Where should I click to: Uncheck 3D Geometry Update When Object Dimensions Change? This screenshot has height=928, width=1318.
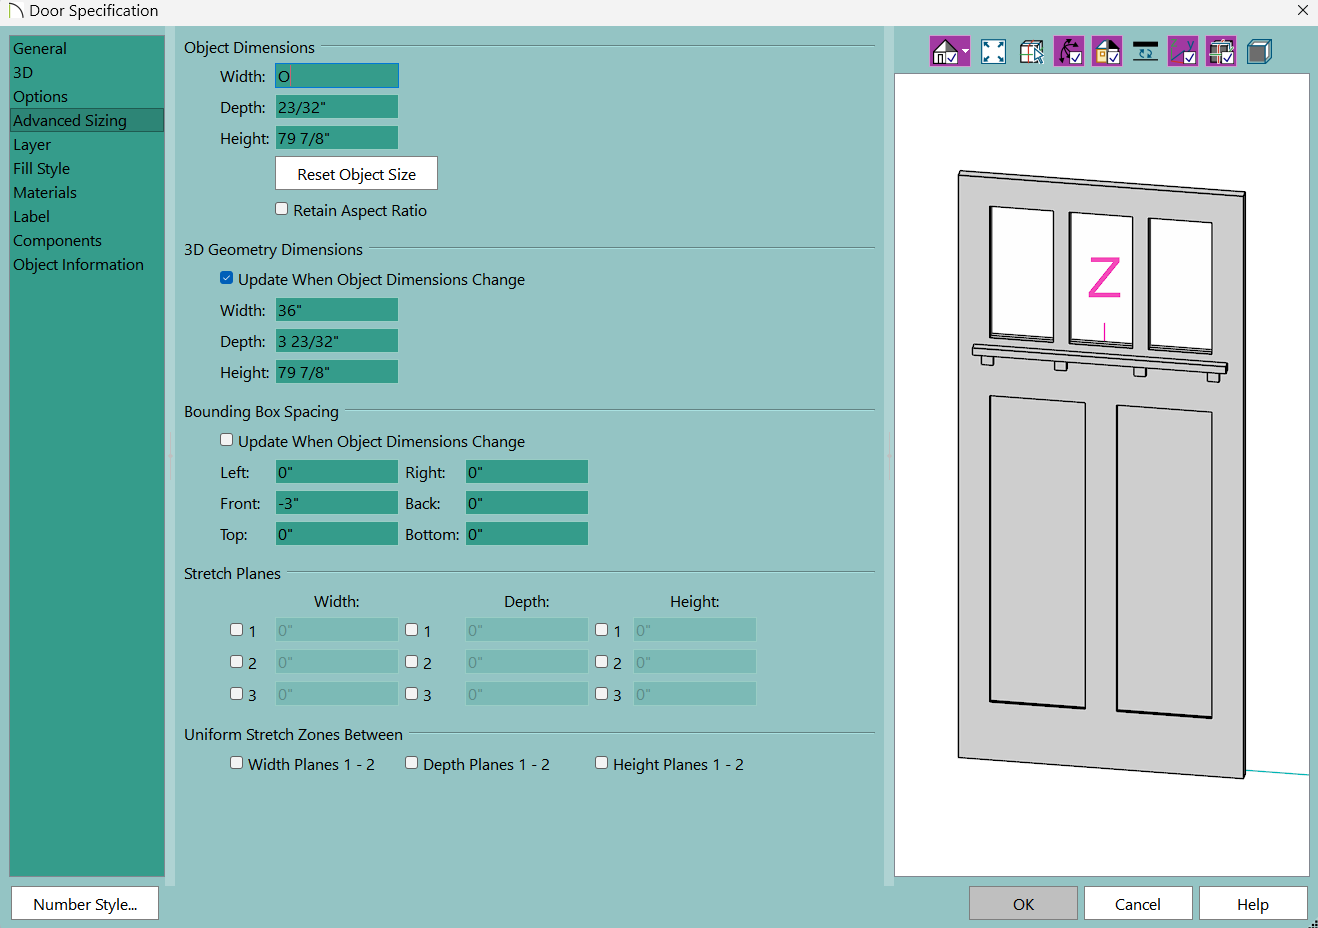coord(227,278)
